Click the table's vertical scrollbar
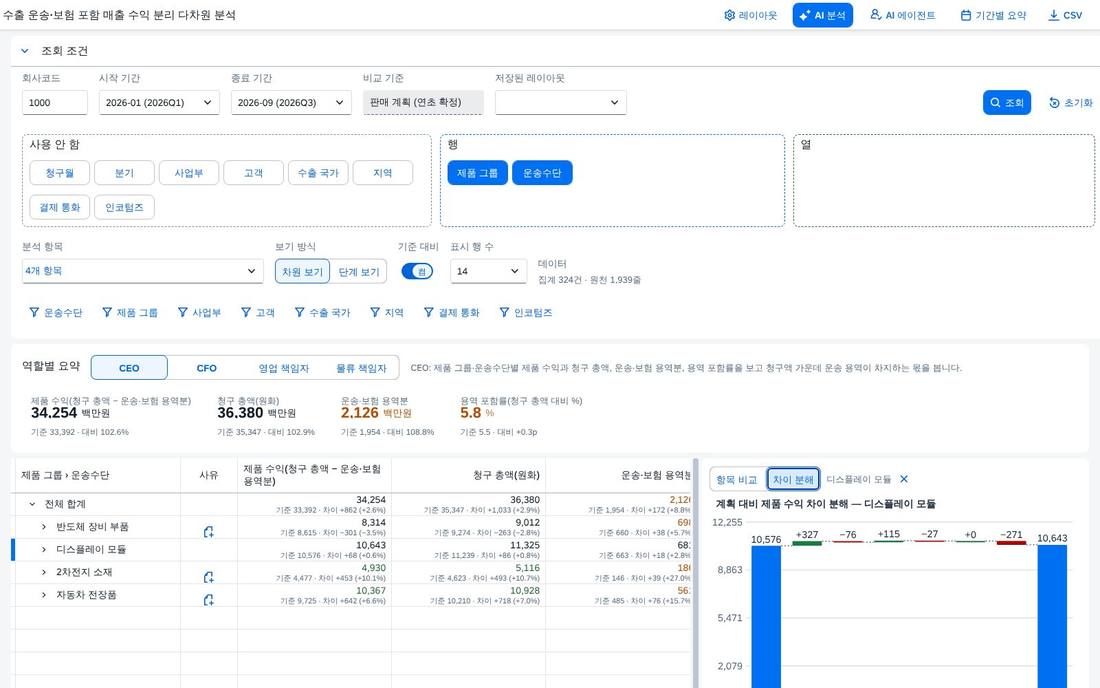The width and height of the screenshot is (1100, 688). [695, 573]
